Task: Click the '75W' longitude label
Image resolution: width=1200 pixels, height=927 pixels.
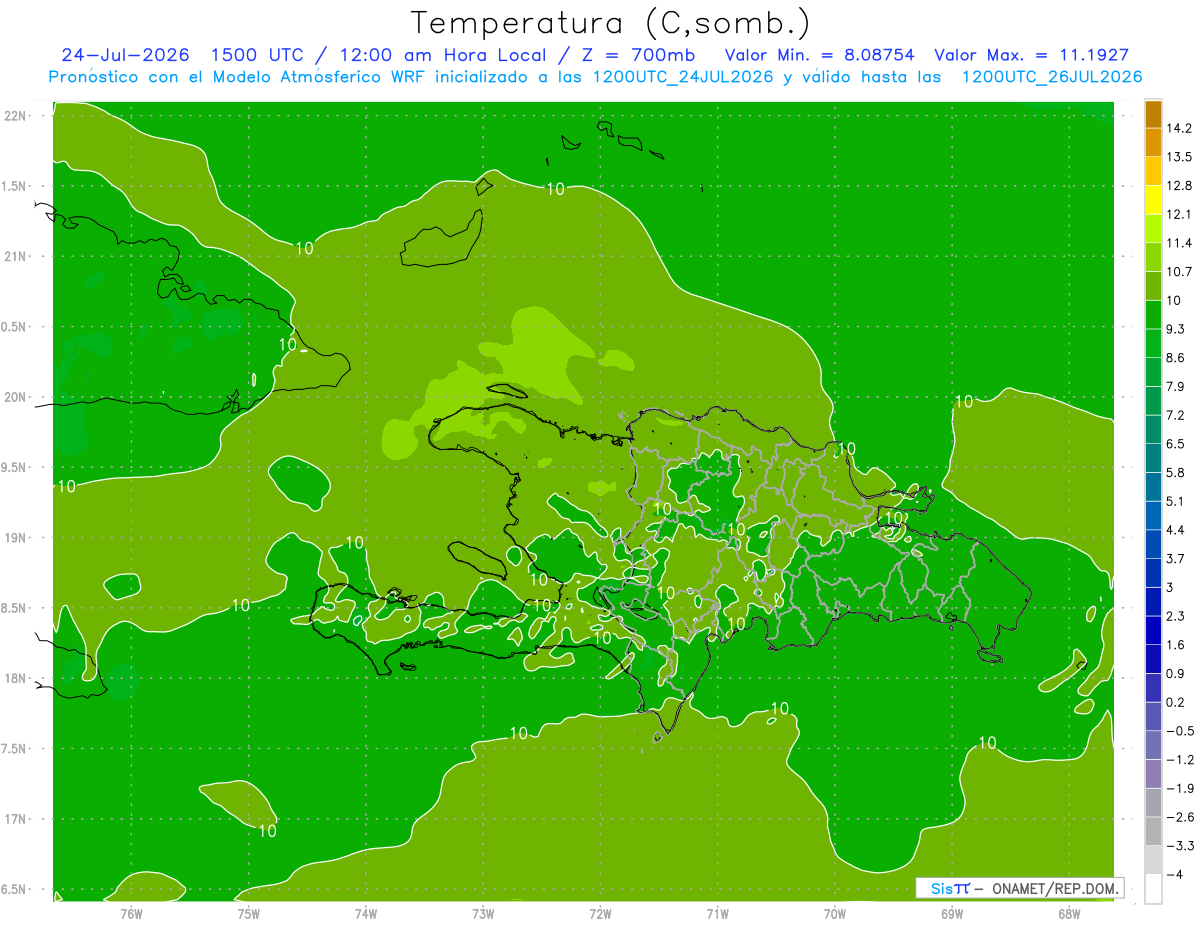Action: (248, 914)
